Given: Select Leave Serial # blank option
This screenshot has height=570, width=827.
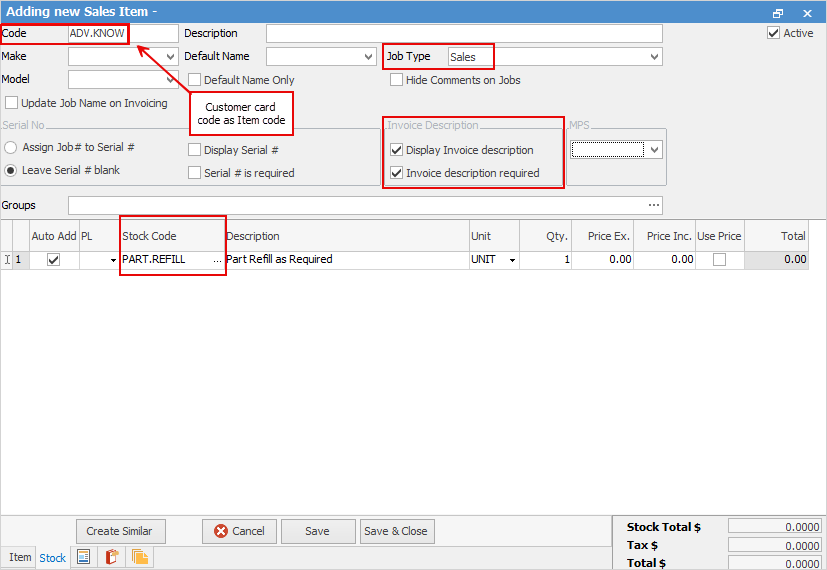Looking at the screenshot, I should (x=11, y=170).
